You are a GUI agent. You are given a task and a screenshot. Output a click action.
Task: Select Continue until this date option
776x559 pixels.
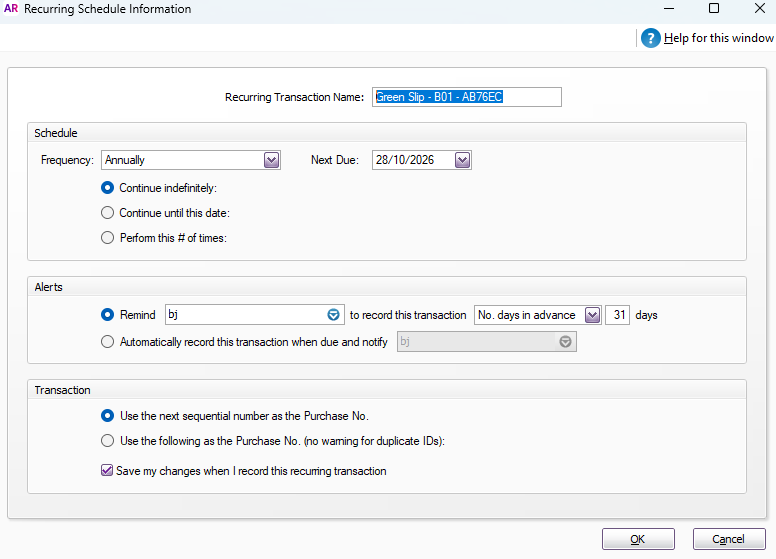pyautogui.click(x=108, y=212)
